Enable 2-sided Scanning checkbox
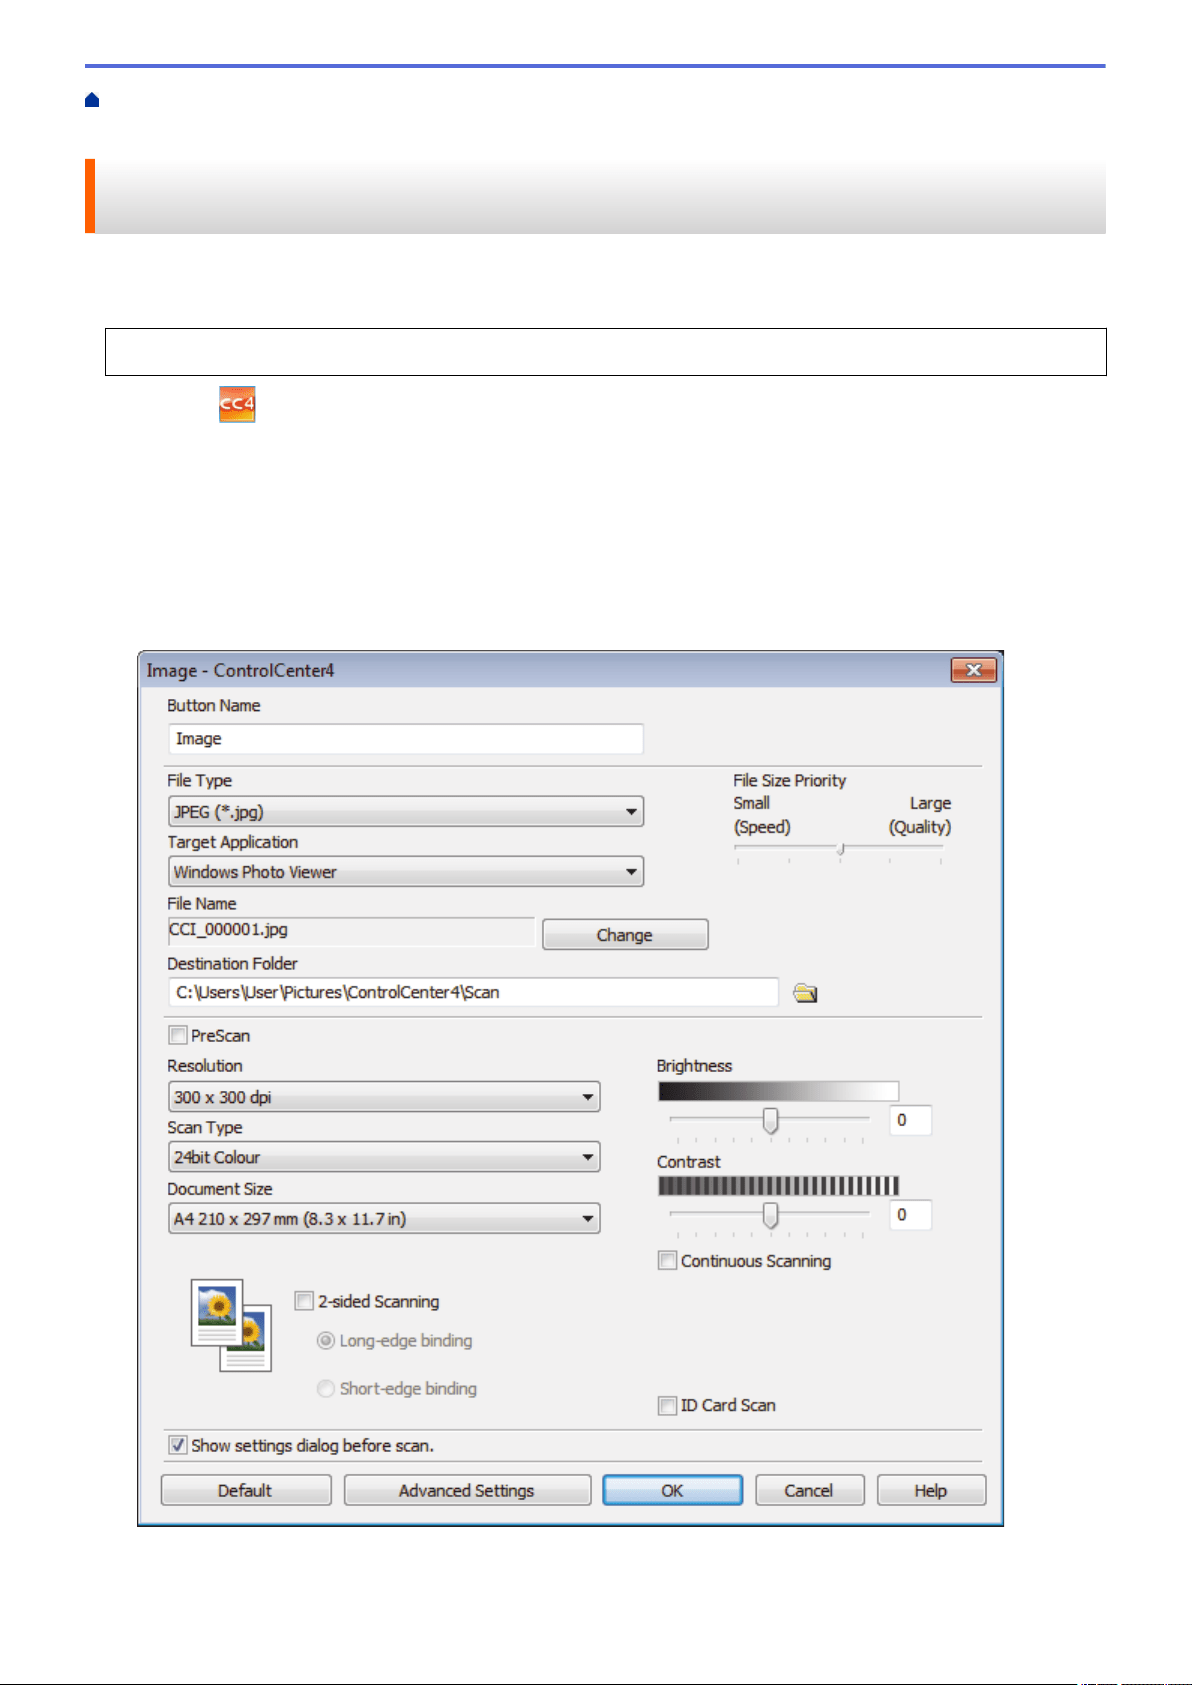This screenshot has width=1192, height=1685. click(304, 1301)
